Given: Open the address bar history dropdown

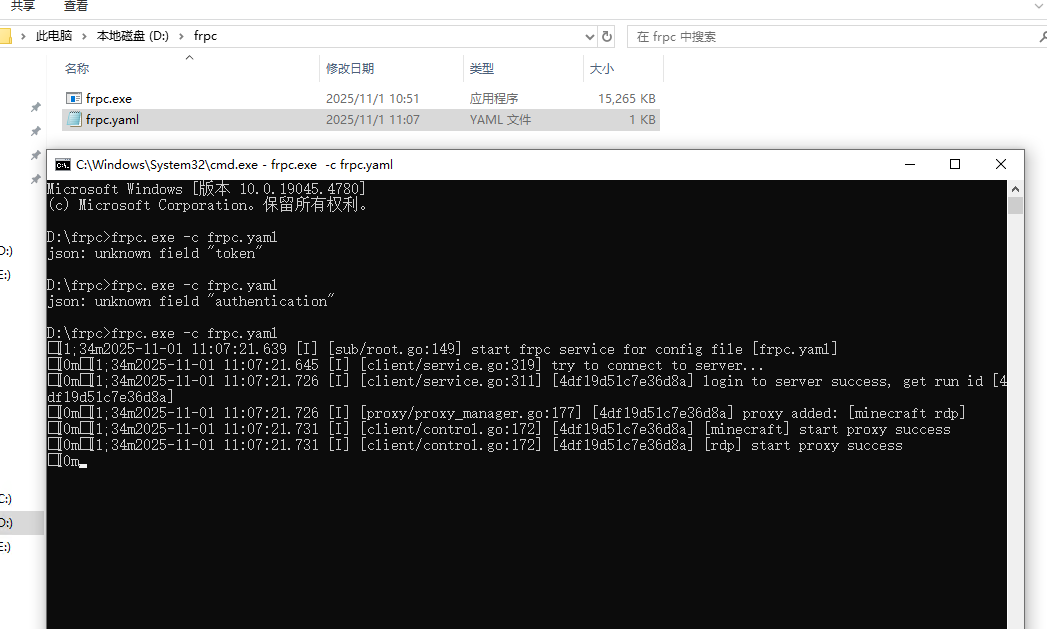Looking at the screenshot, I should pos(589,36).
